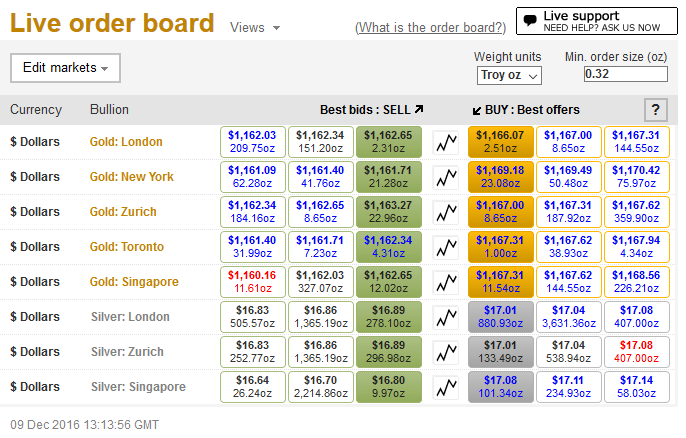This screenshot has width=686, height=438.
Task: Sell Gold New York at bid $1,161.71
Action: (388, 177)
